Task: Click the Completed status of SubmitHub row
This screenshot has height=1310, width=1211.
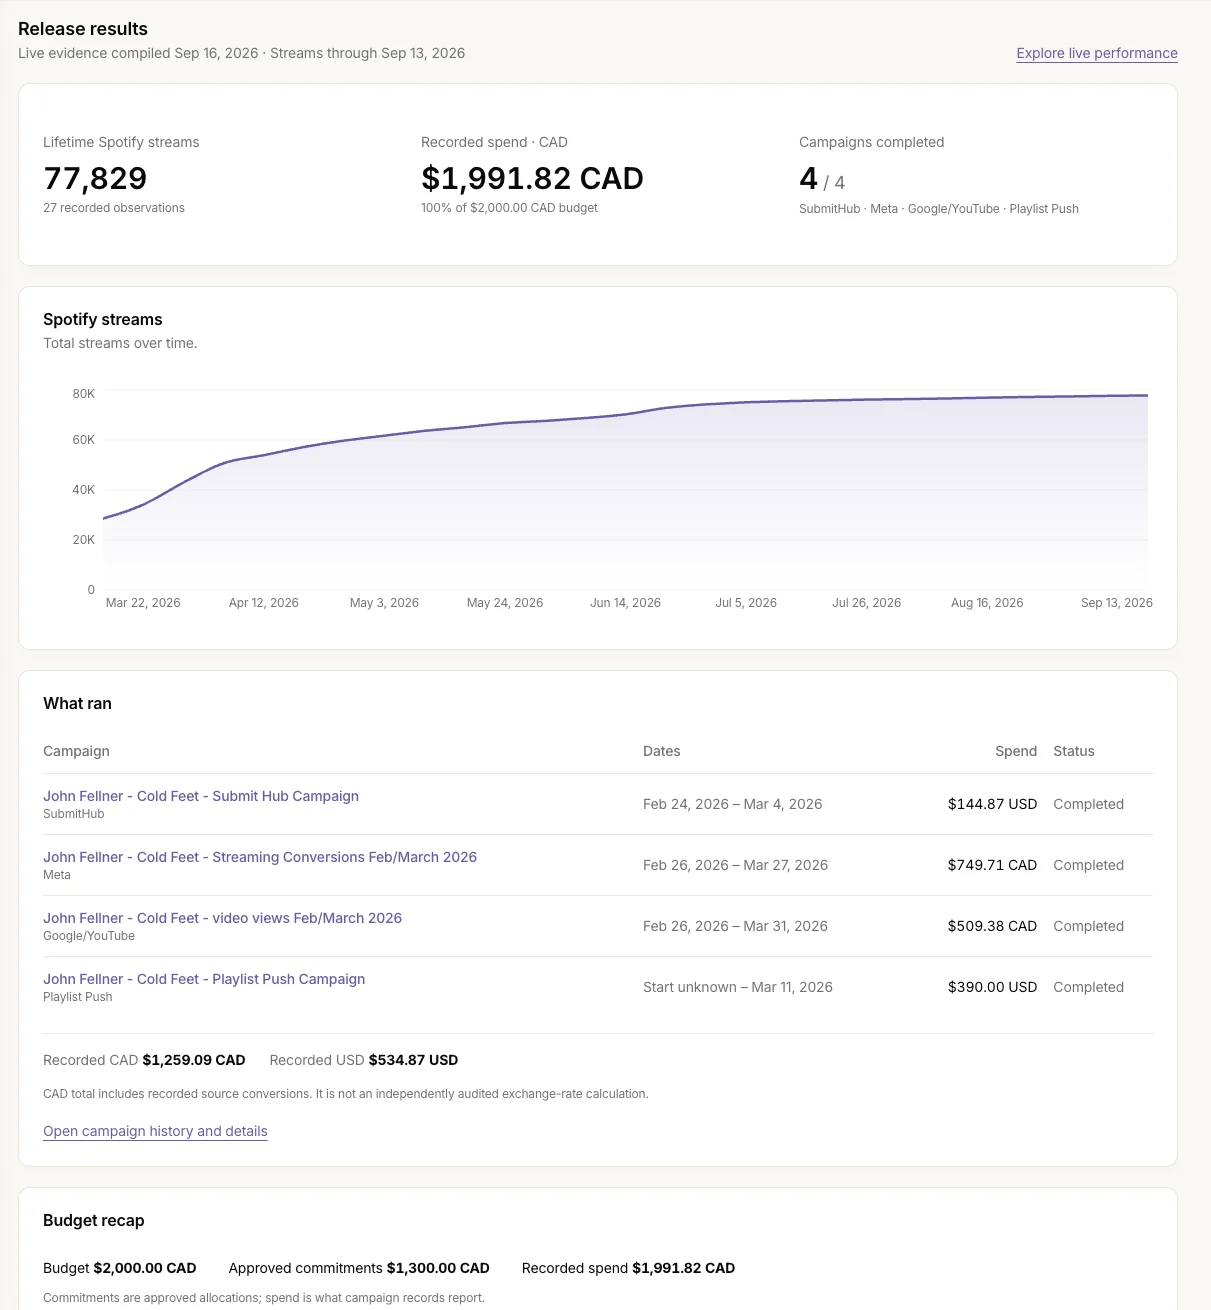Action: [x=1088, y=804]
